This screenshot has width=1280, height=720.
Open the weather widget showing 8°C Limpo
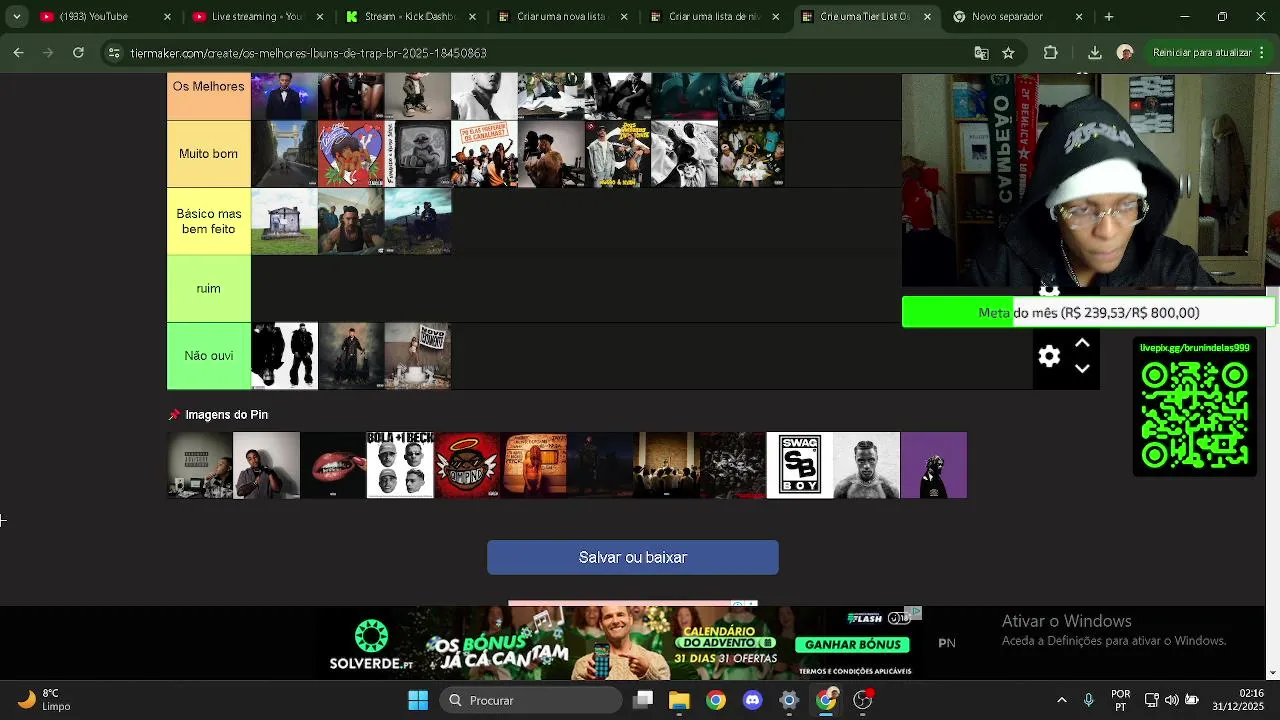[x=44, y=700]
